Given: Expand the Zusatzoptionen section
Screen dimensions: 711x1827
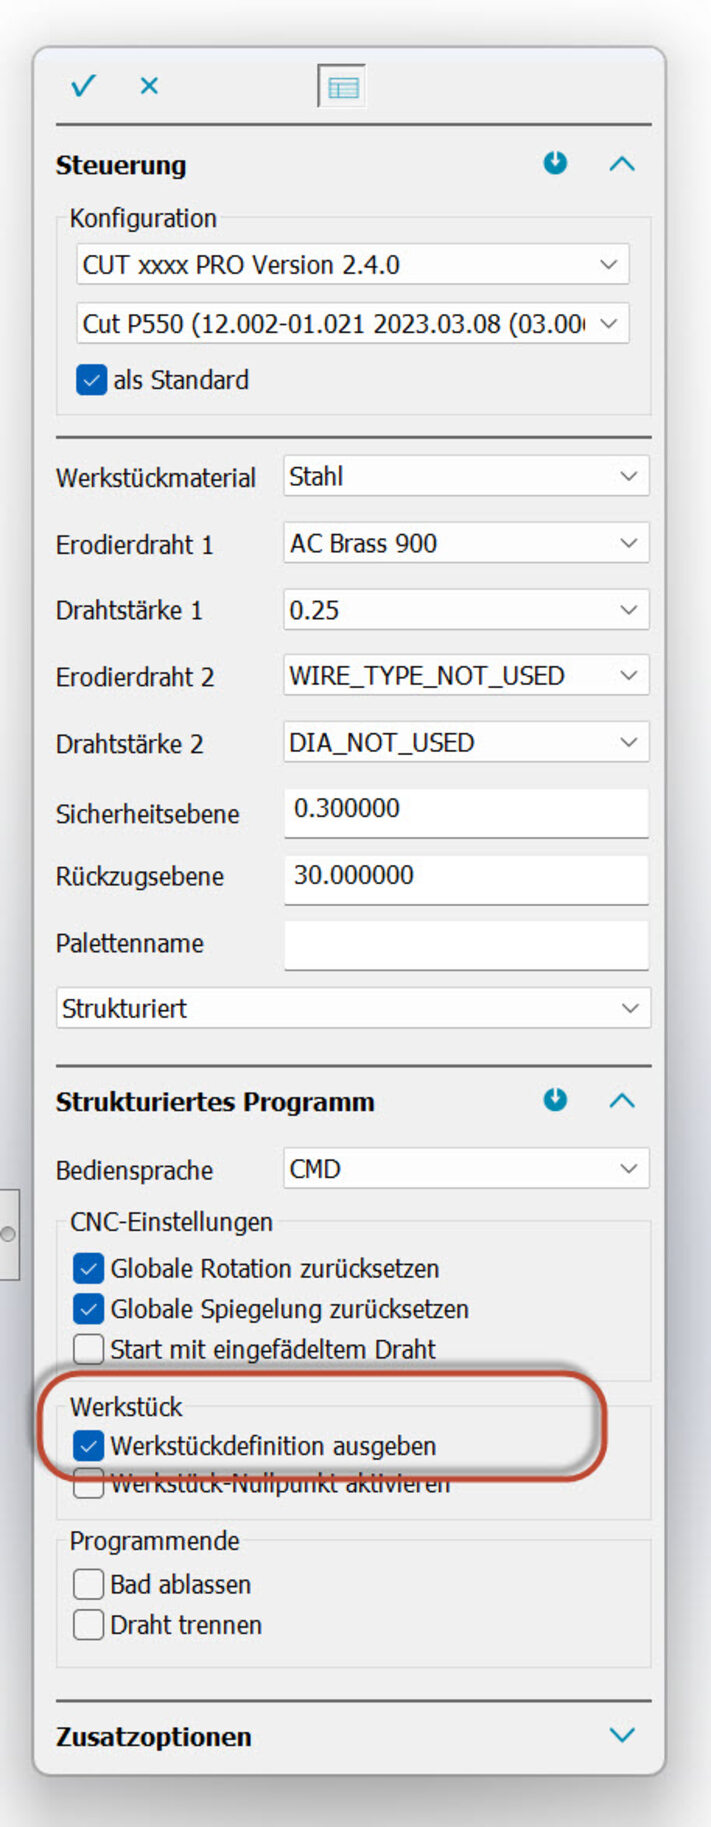Looking at the screenshot, I should coord(622,1735).
